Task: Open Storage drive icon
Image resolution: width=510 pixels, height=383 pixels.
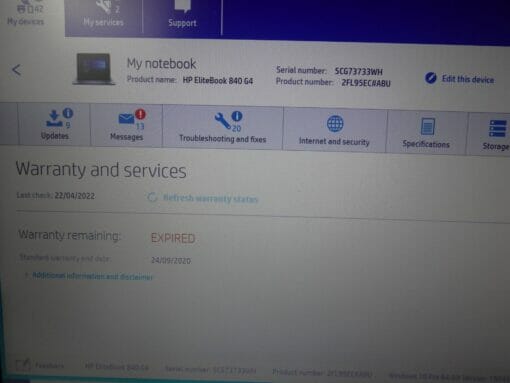Action: pos(498,129)
